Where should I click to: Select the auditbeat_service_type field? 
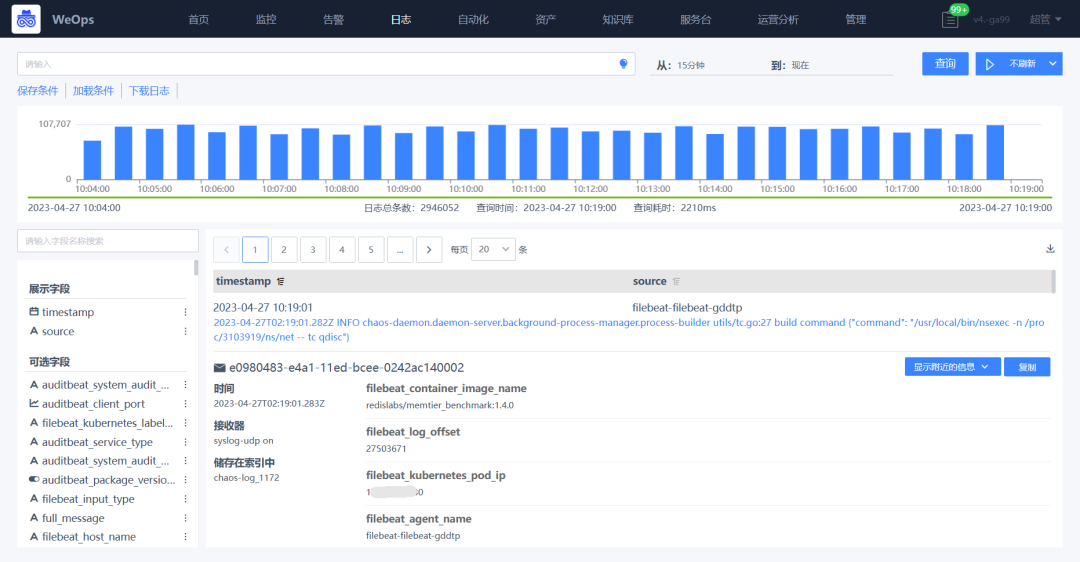[97, 442]
